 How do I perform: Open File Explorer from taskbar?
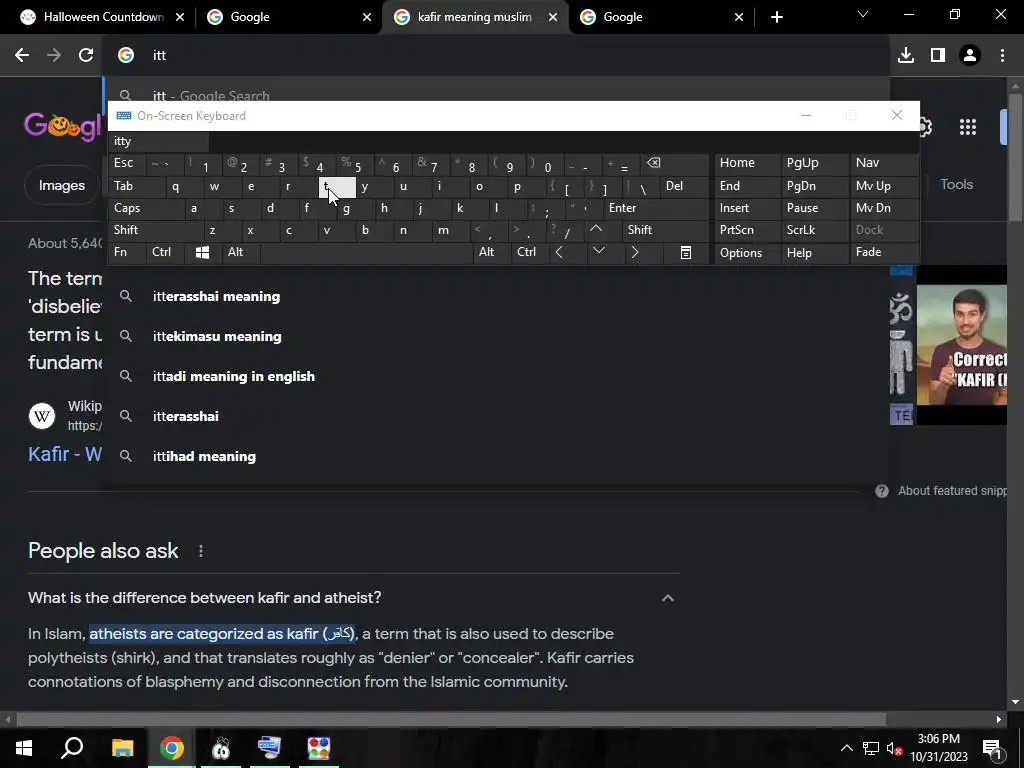click(122, 747)
